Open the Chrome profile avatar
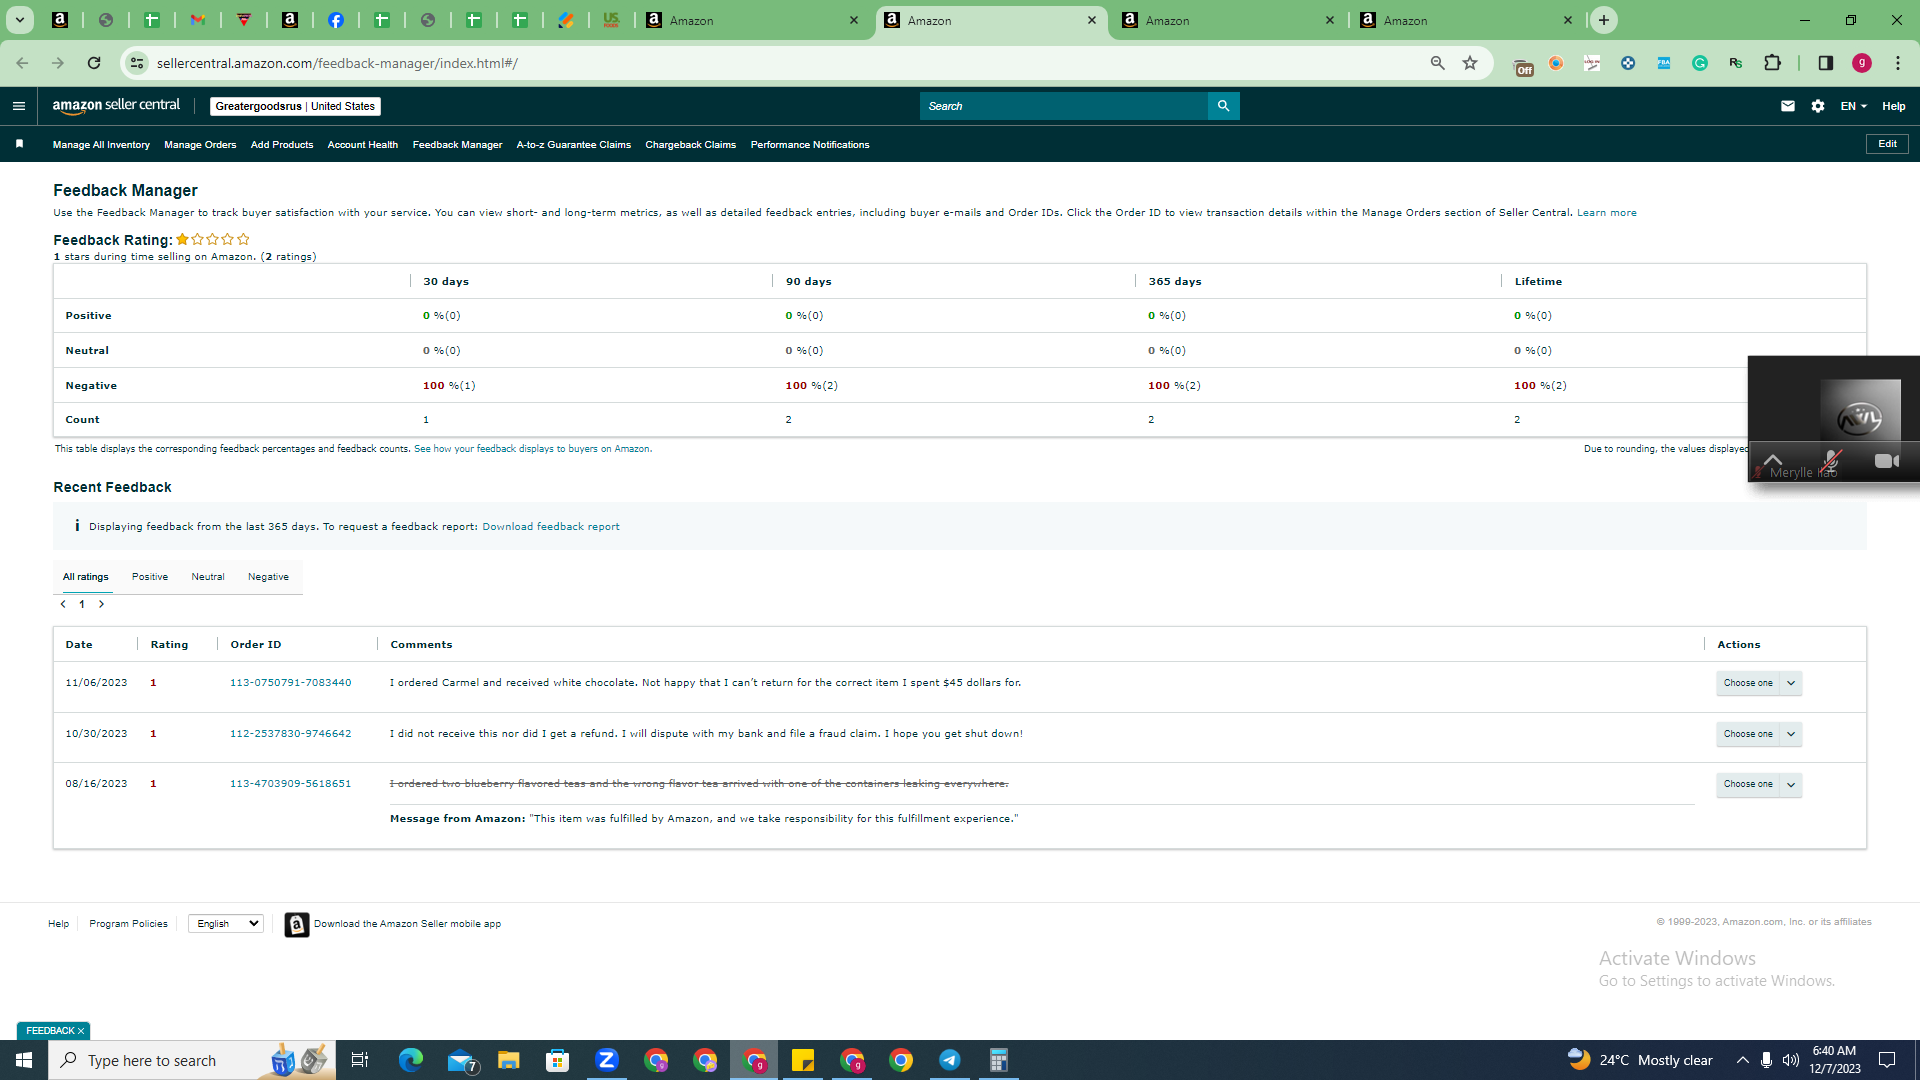Viewport: 1920px width, 1080px height. 1862,63
